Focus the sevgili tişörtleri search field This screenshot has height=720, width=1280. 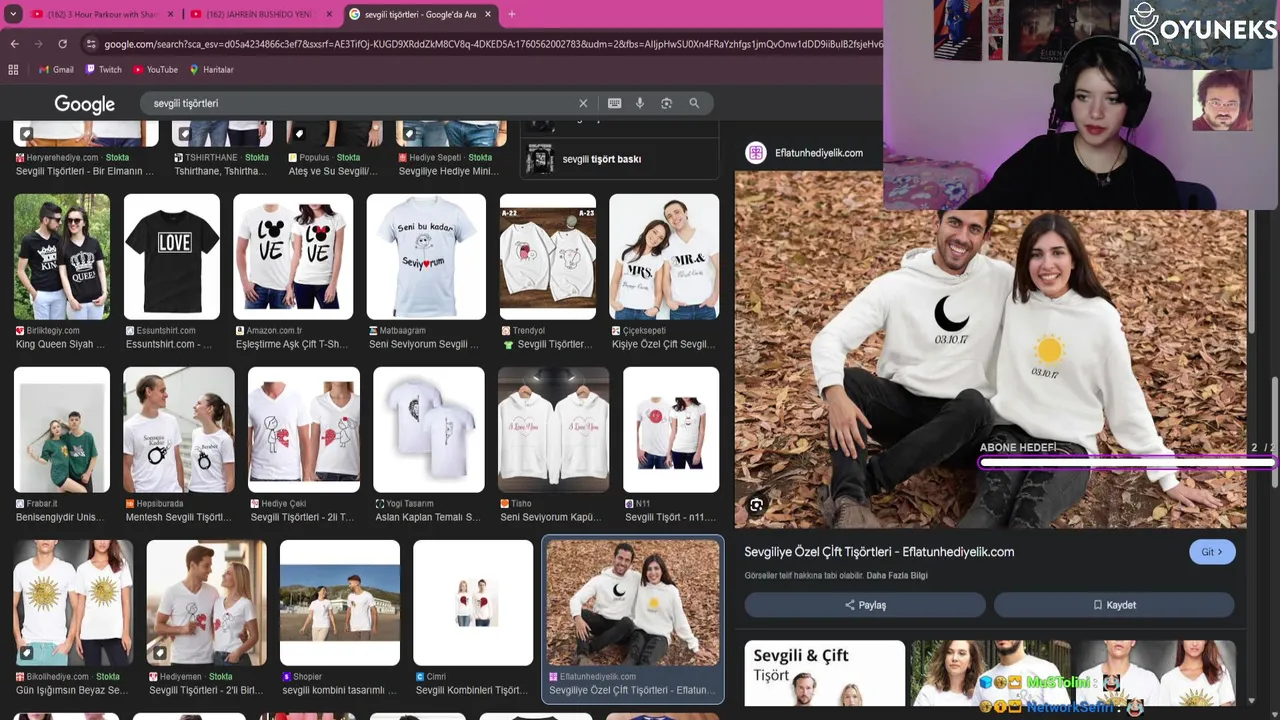360,103
